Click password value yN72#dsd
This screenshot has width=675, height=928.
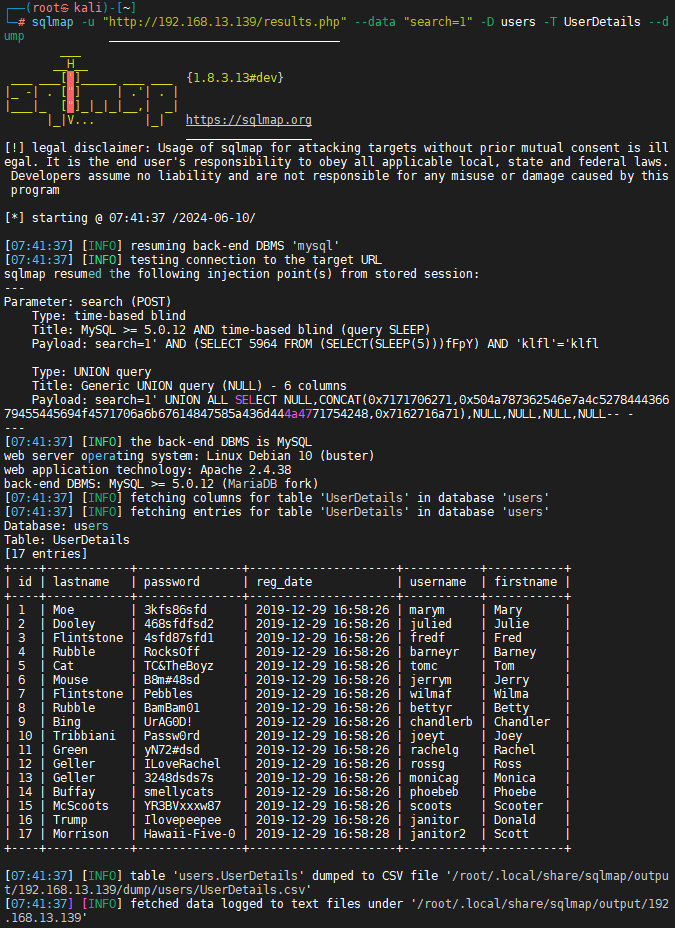pyautogui.click(x=172, y=750)
